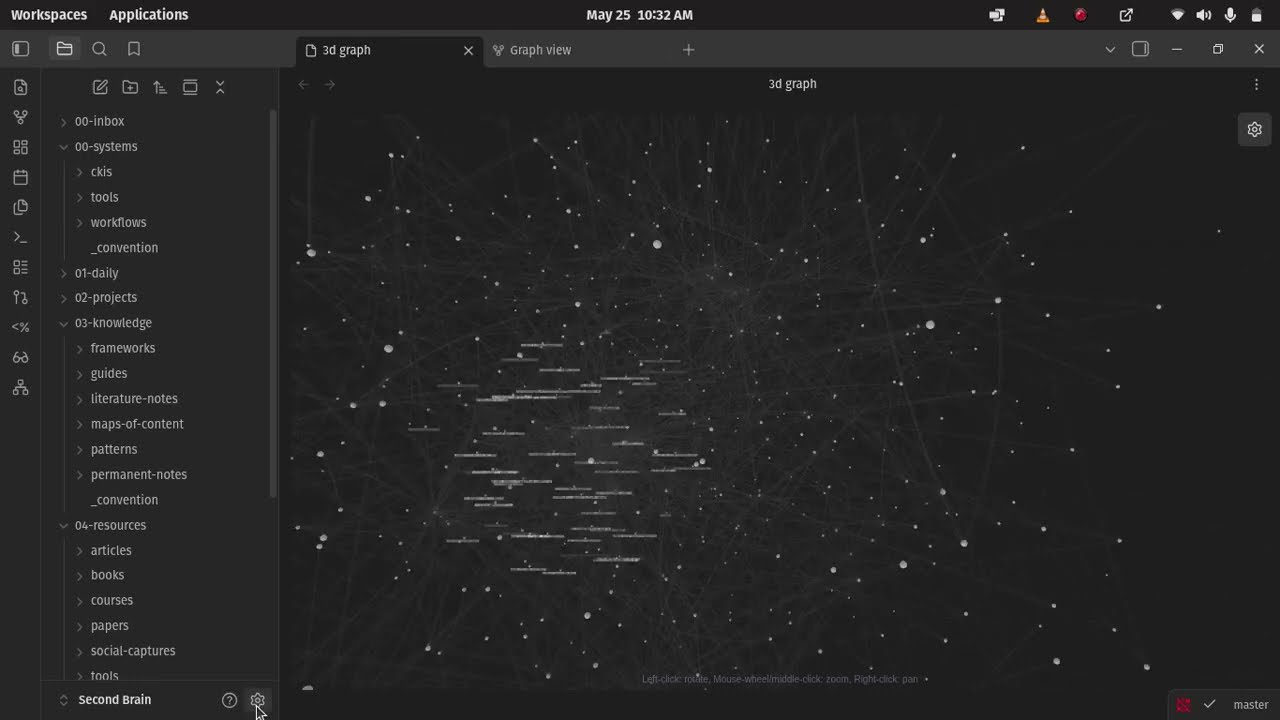Open graph view from the left ribbon
The width and height of the screenshot is (1280, 720).
click(20, 117)
